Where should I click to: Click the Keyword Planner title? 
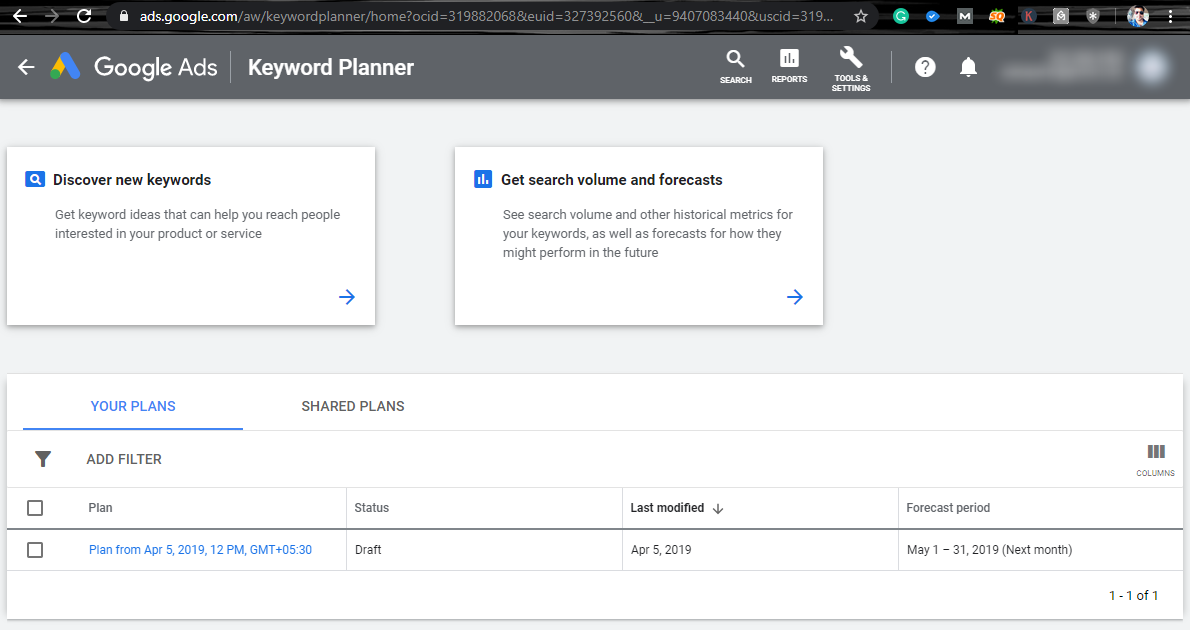tap(331, 68)
